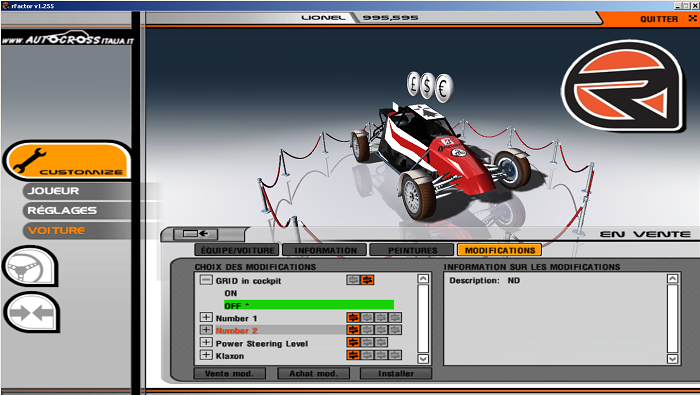Switch to the Information tab

(325, 250)
